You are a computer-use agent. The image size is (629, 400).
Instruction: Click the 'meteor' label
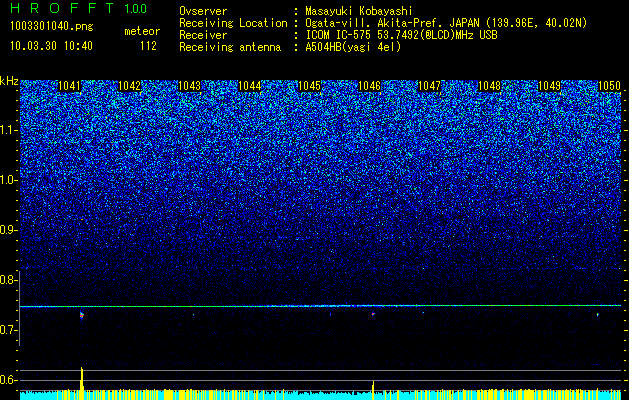click(142, 31)
